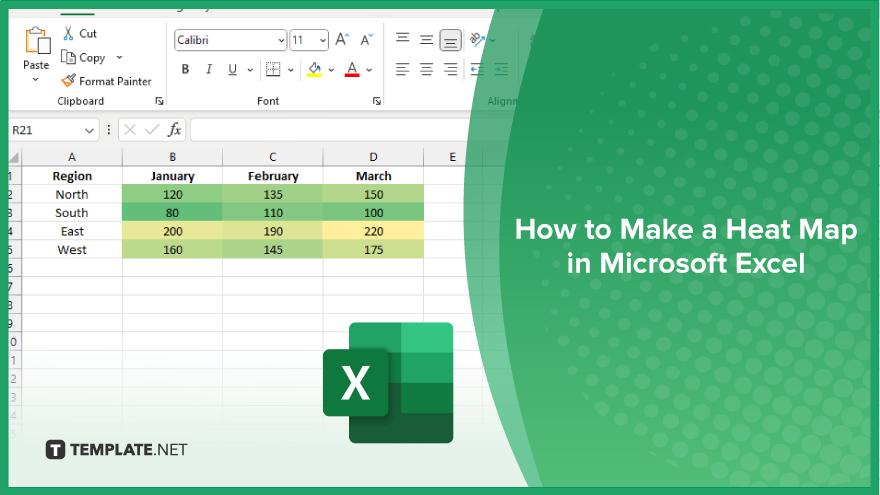Toggle Bold formatting
Viewport: 880px width, 495px height.
(x=185, y=69)
